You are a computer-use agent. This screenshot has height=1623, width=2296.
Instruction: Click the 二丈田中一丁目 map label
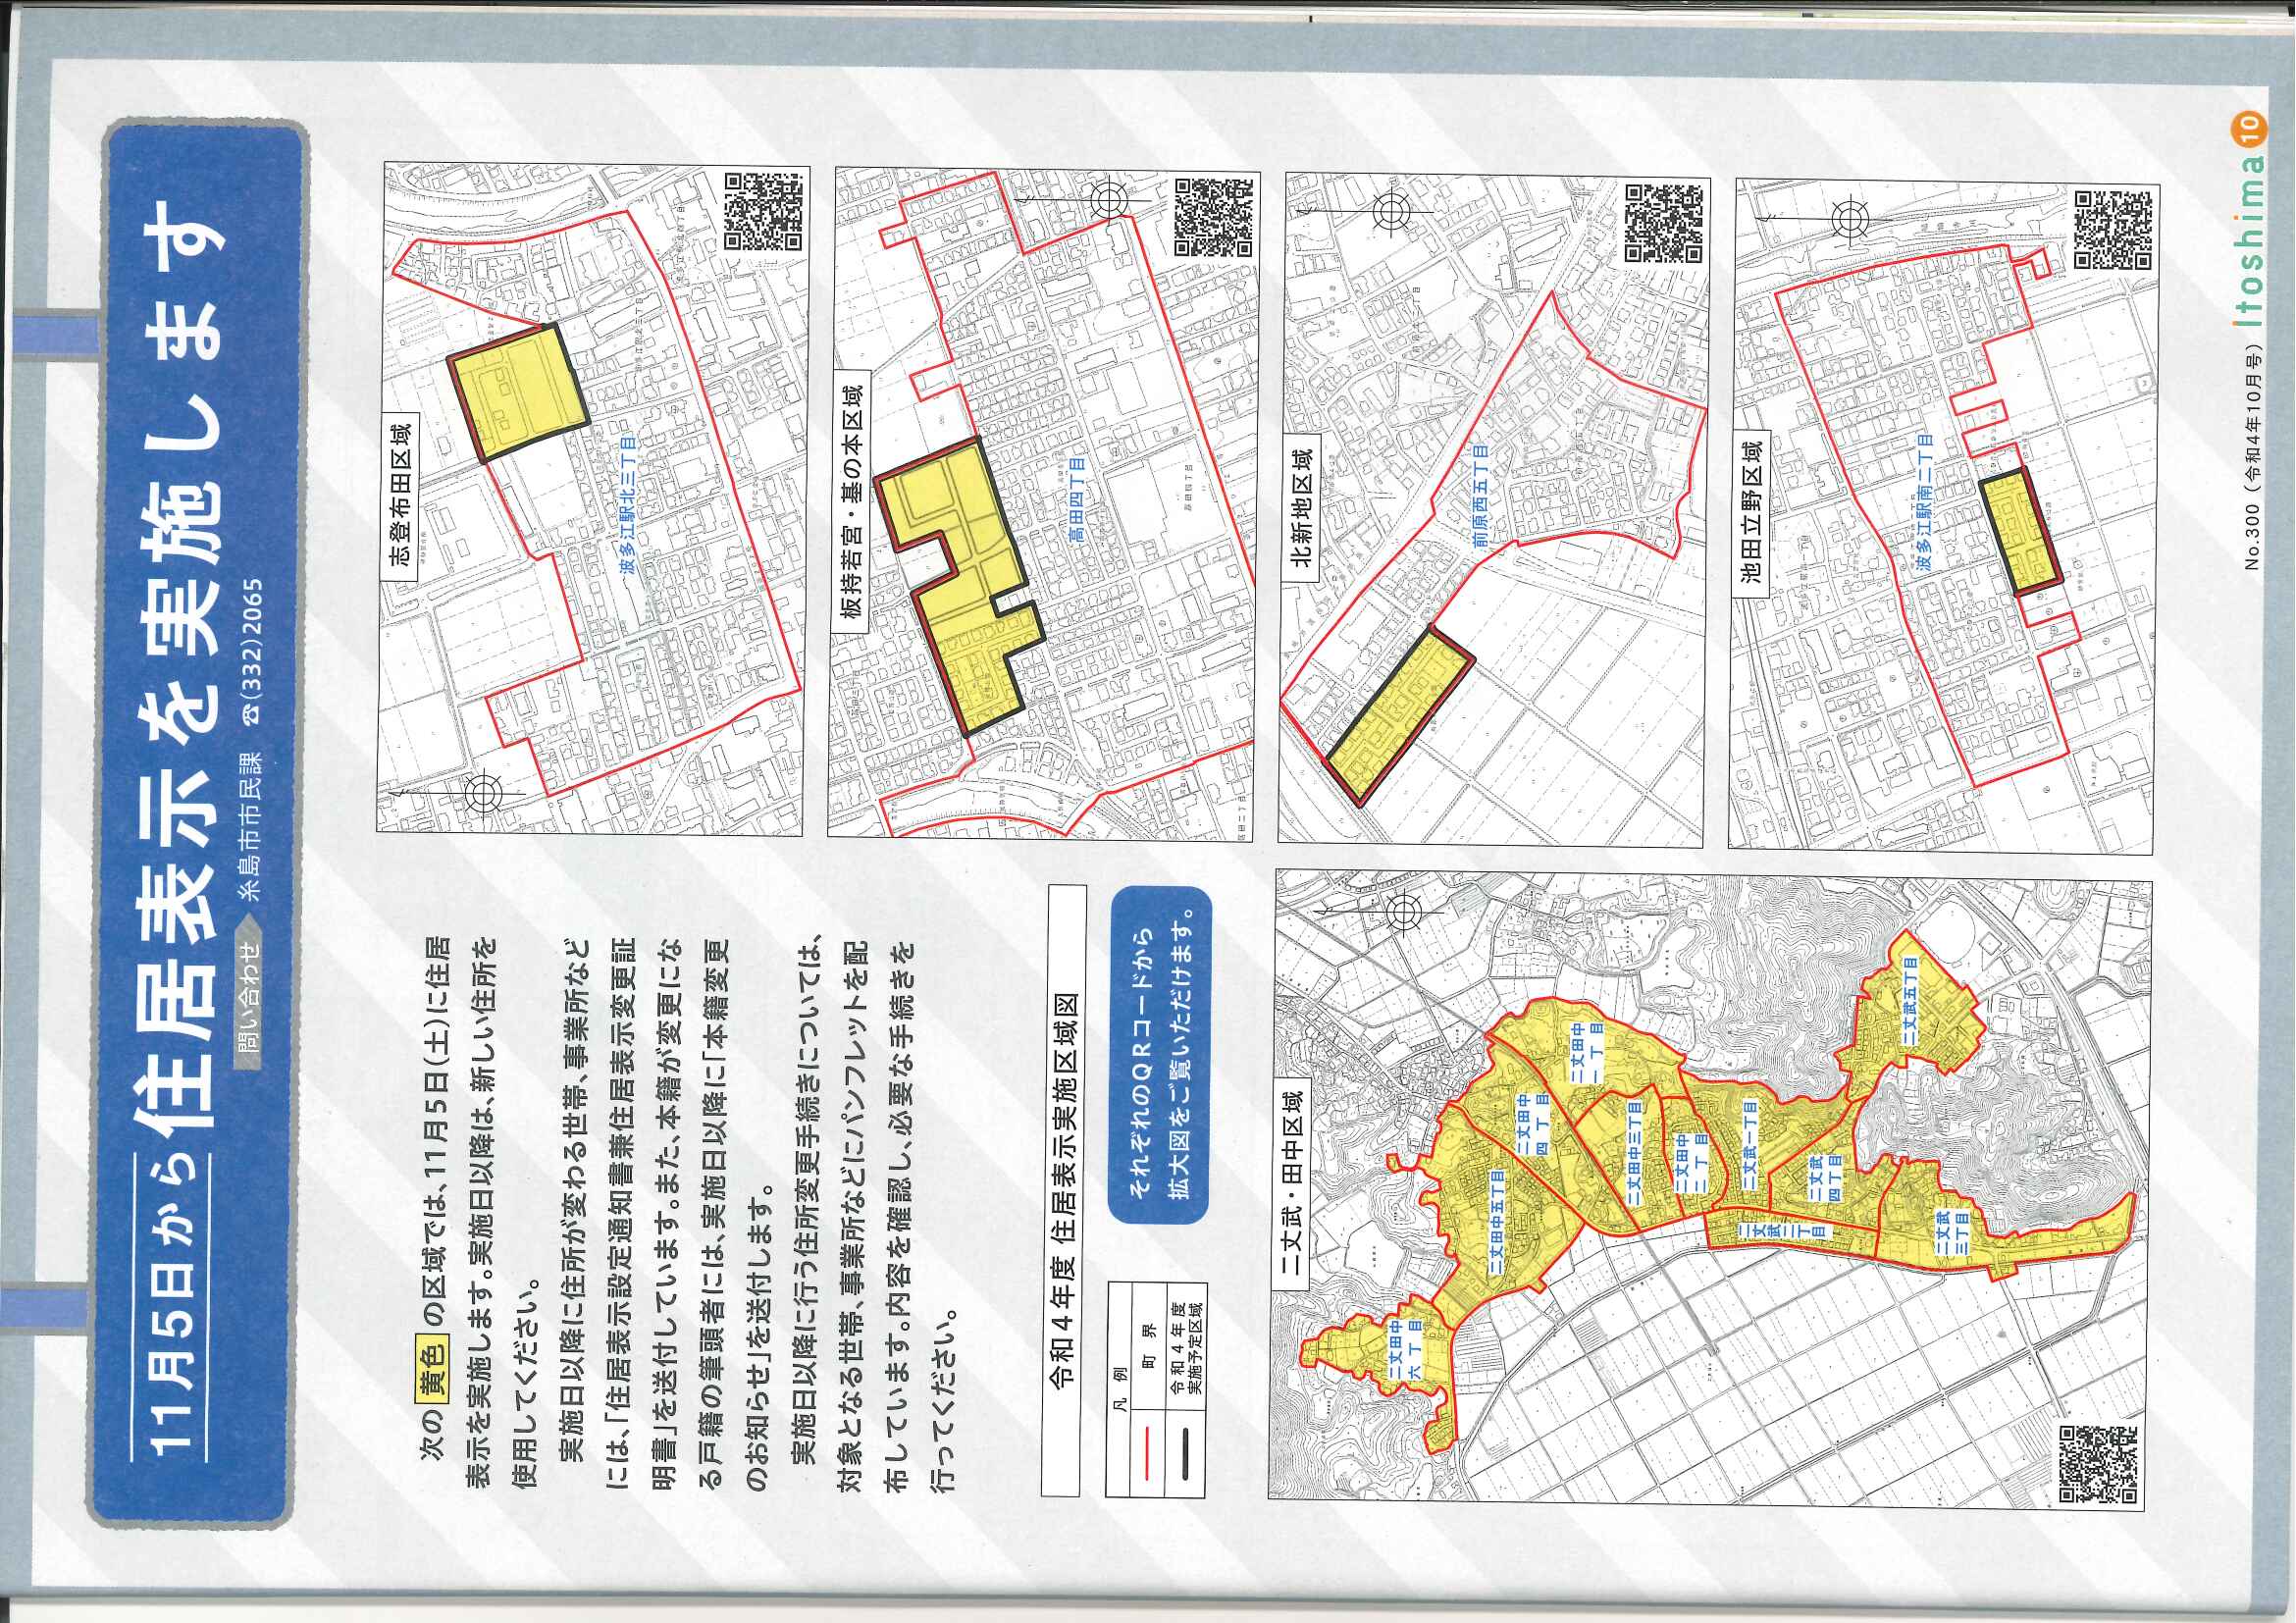click(1587, 1051)
